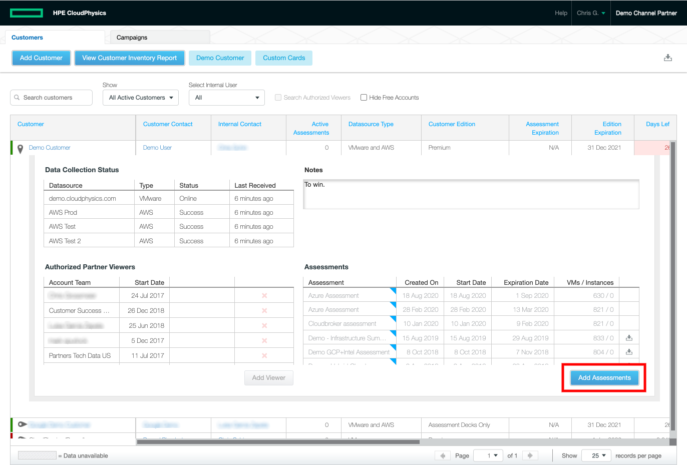The height and width of the screenshot is (465, 687).
Task: Remove the Customer Success viewer with the red X
Action: (x=264, y=311)
